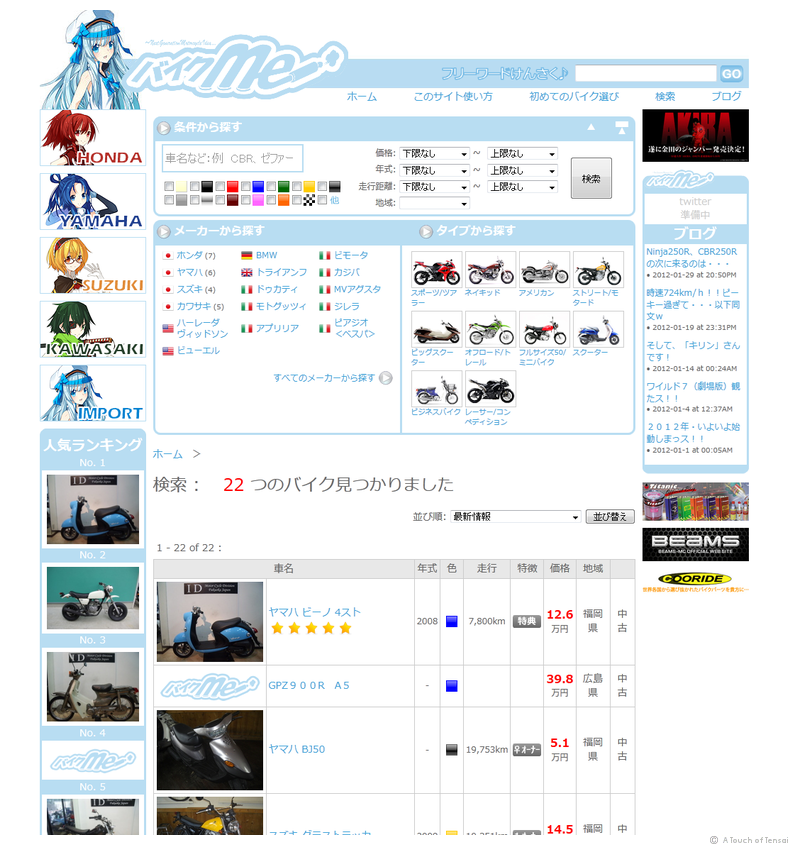
Task: Select the ストリート/モタード bike type icon
Action: pos(598,269)
